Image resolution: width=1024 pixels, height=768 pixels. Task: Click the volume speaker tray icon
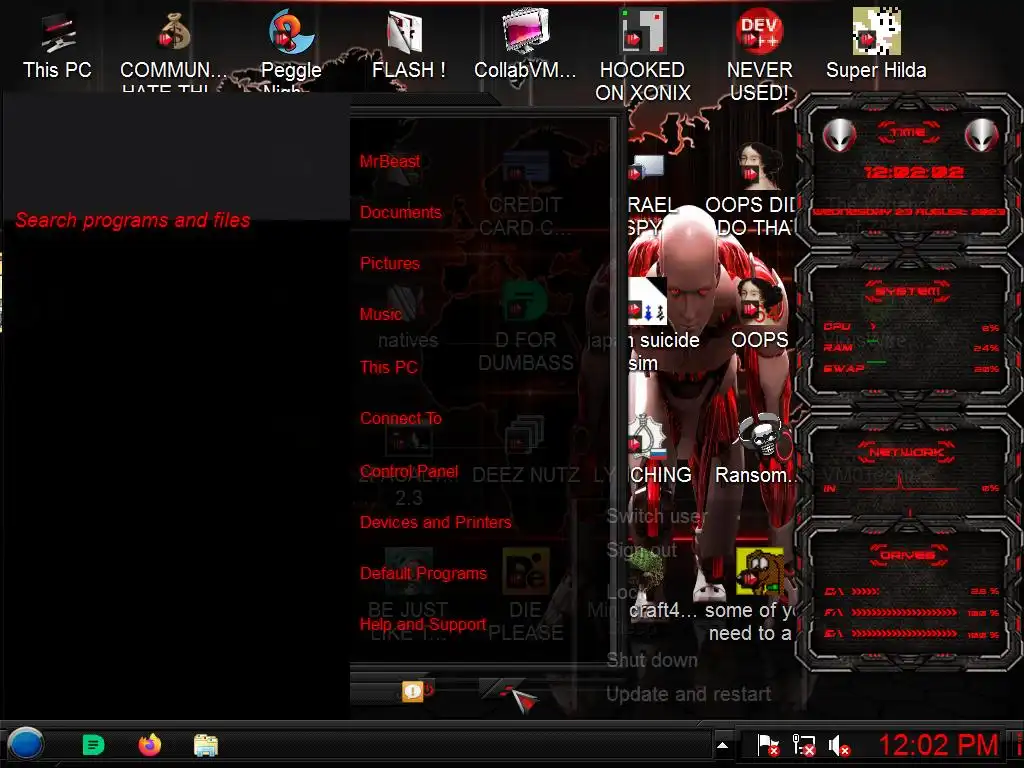(839, 745)
